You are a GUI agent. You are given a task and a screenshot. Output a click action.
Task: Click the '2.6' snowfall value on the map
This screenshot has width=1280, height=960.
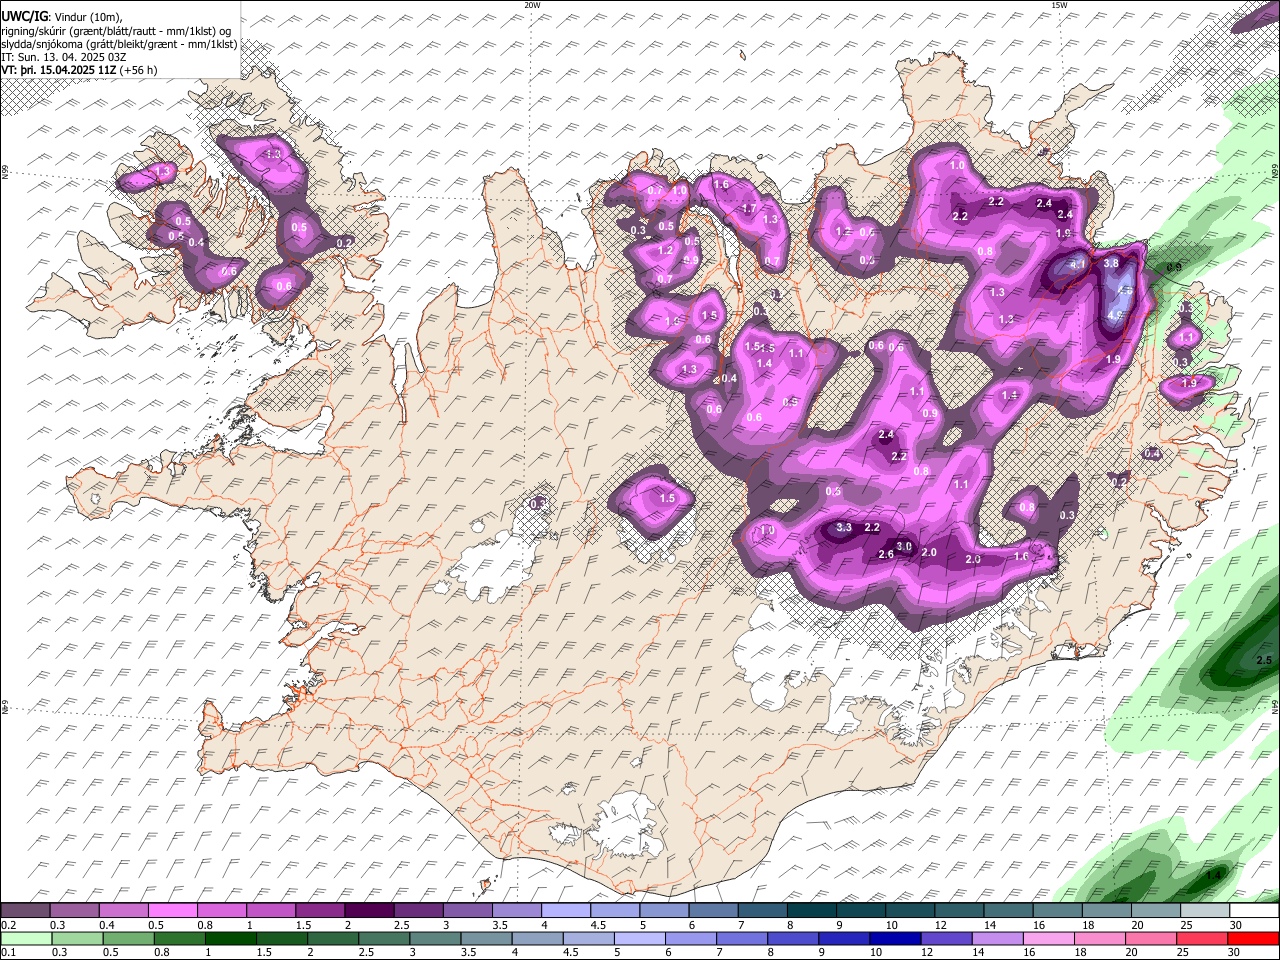pyautogui.click(x=886, y=554)
